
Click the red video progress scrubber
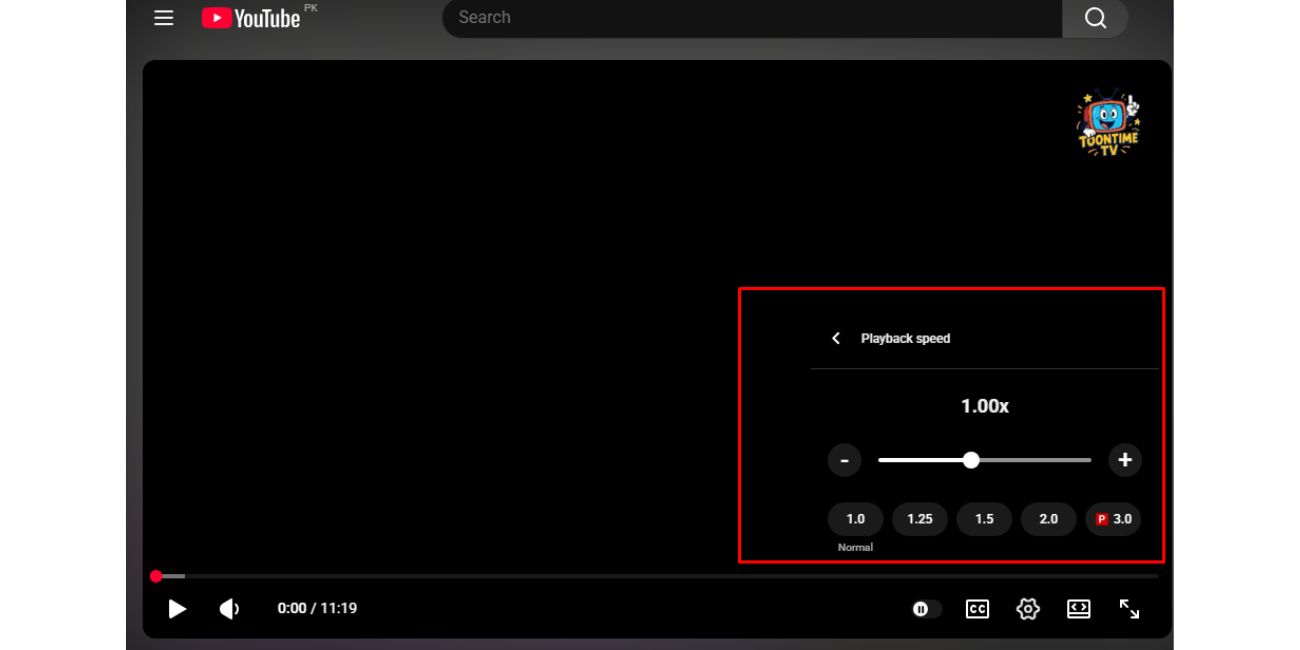point(156,576)
